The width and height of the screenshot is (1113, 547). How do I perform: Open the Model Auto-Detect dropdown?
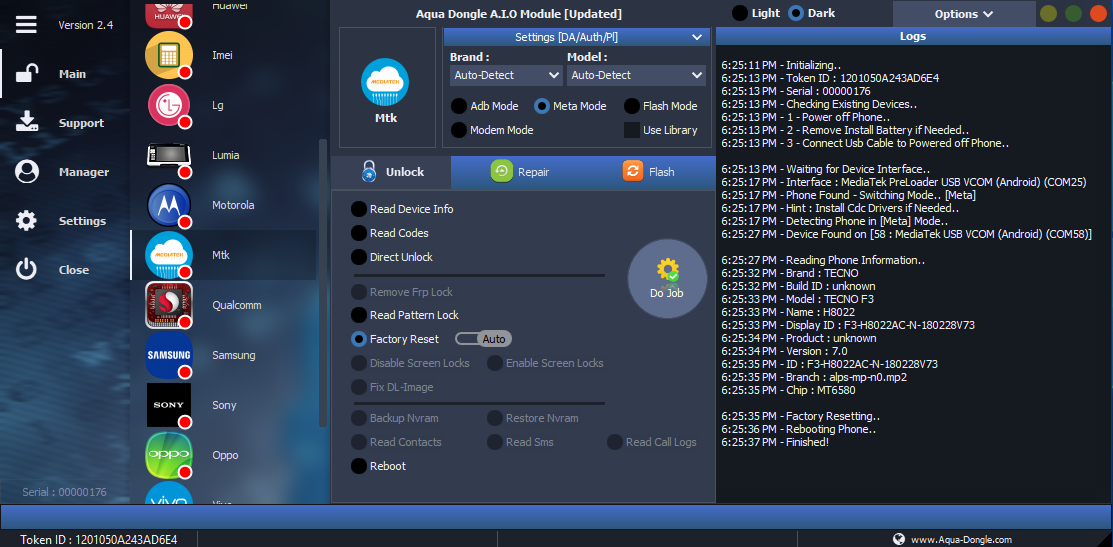point(636,75)
